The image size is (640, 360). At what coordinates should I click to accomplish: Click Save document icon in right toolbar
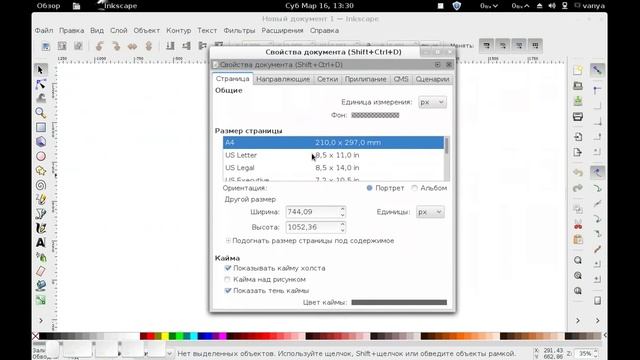[578, 101]
